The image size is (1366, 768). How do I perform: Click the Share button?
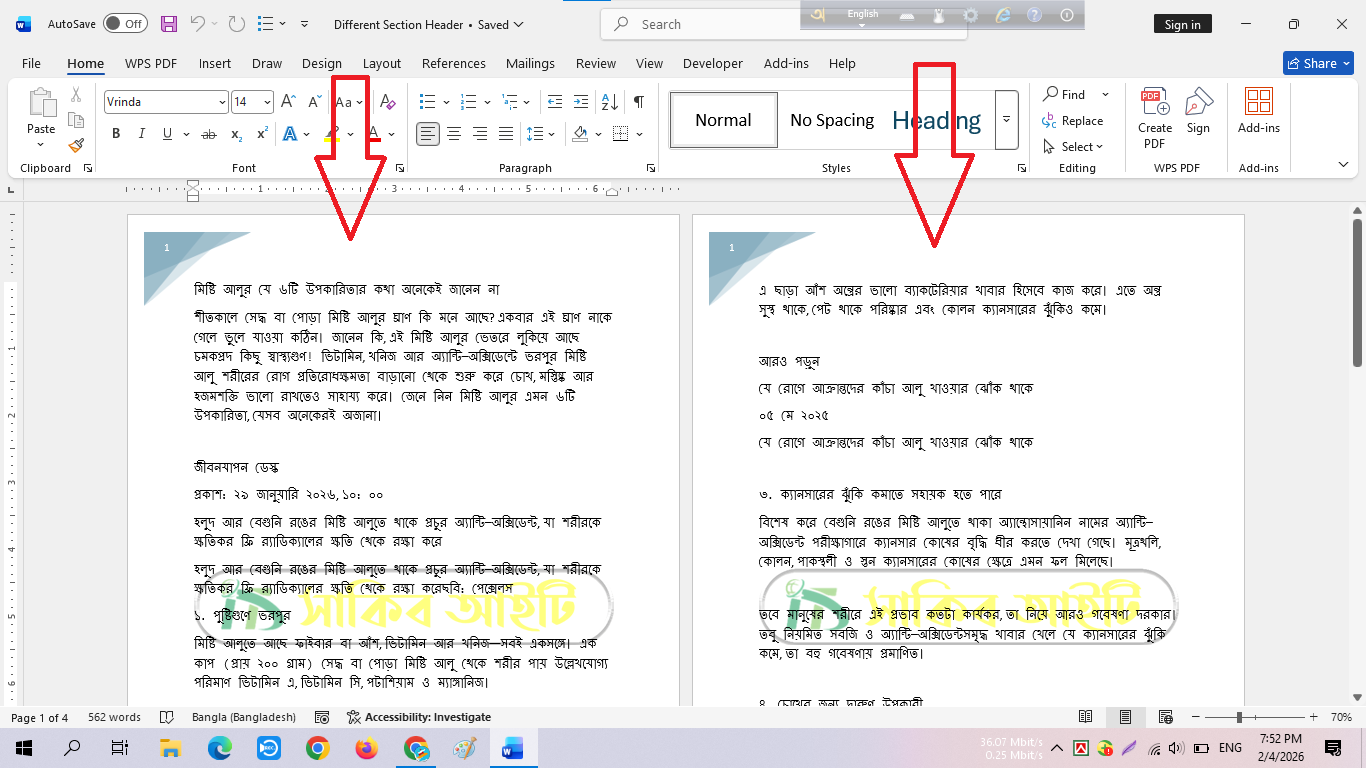[x=1318, y=63]
